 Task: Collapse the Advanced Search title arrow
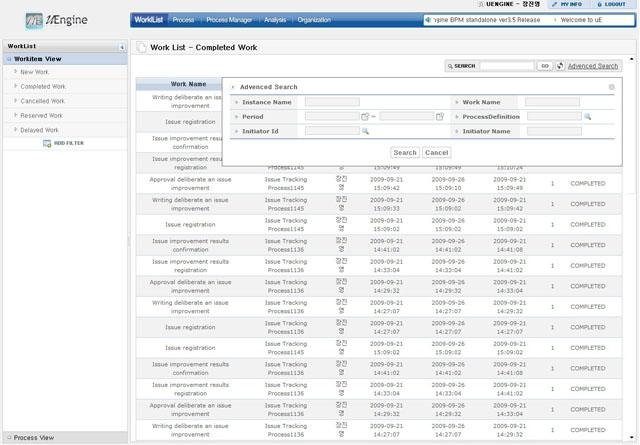point(233,87)
